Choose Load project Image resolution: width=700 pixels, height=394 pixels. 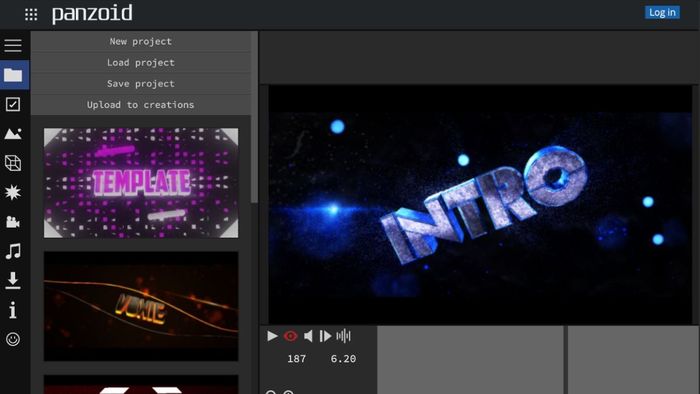pyautogui.click(x=141, y=62)
